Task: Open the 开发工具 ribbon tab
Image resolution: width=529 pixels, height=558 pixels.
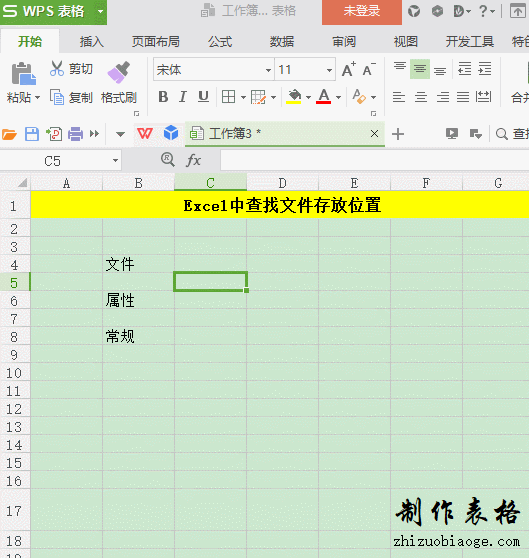Action: [x=470, y=42]
